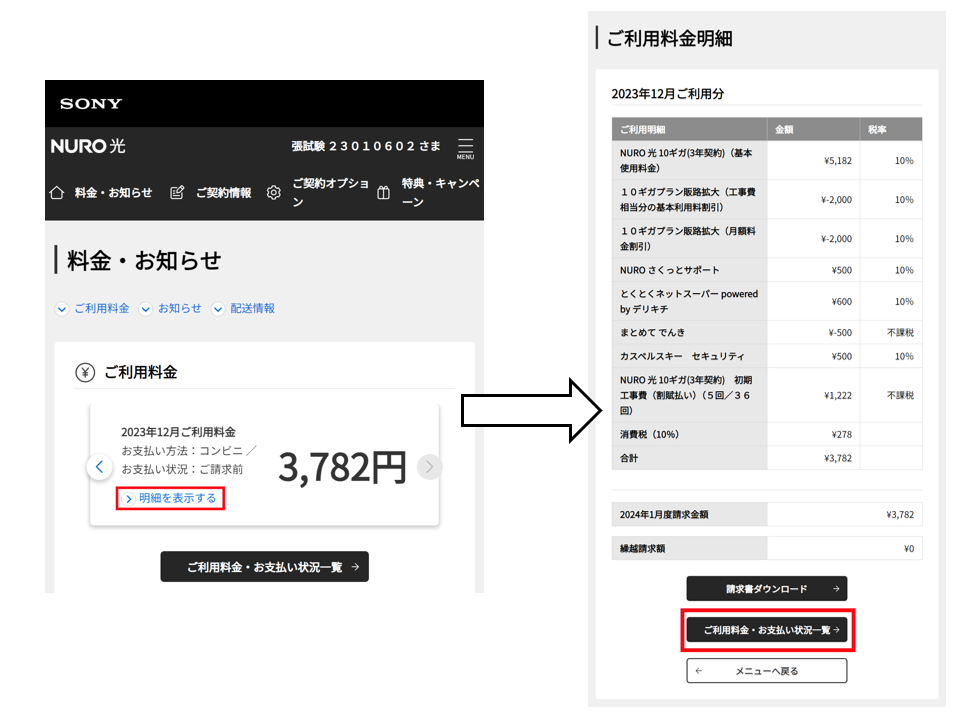Go back using メニューへ戻る button

[x=766, y=671]
